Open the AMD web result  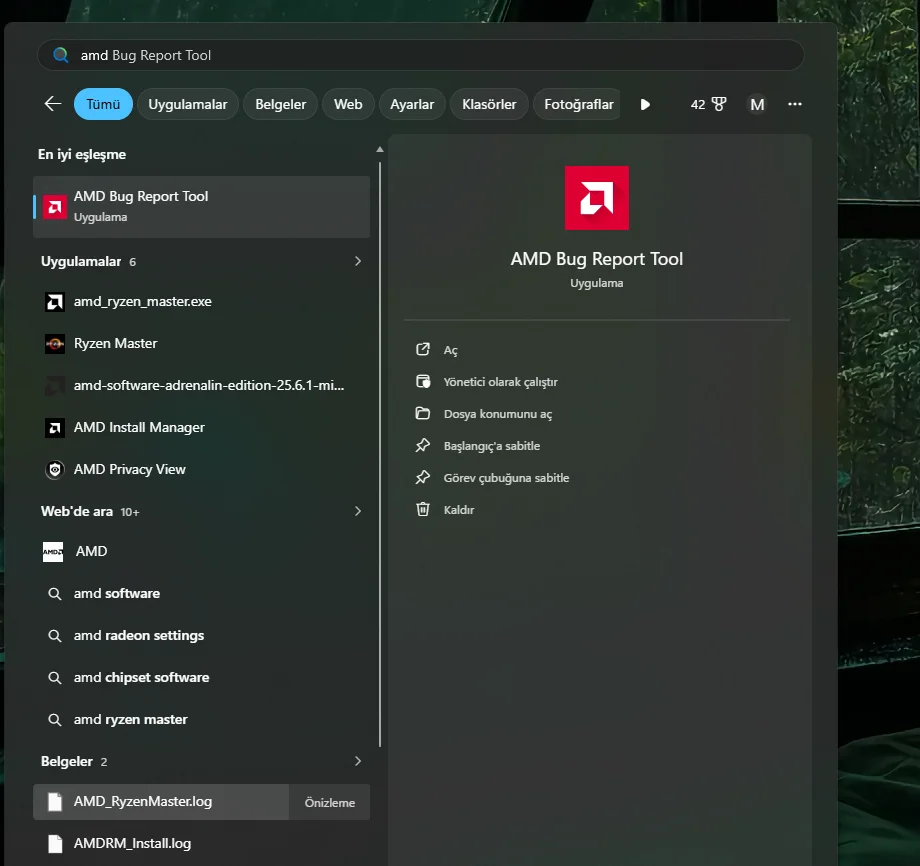[201, 552]
